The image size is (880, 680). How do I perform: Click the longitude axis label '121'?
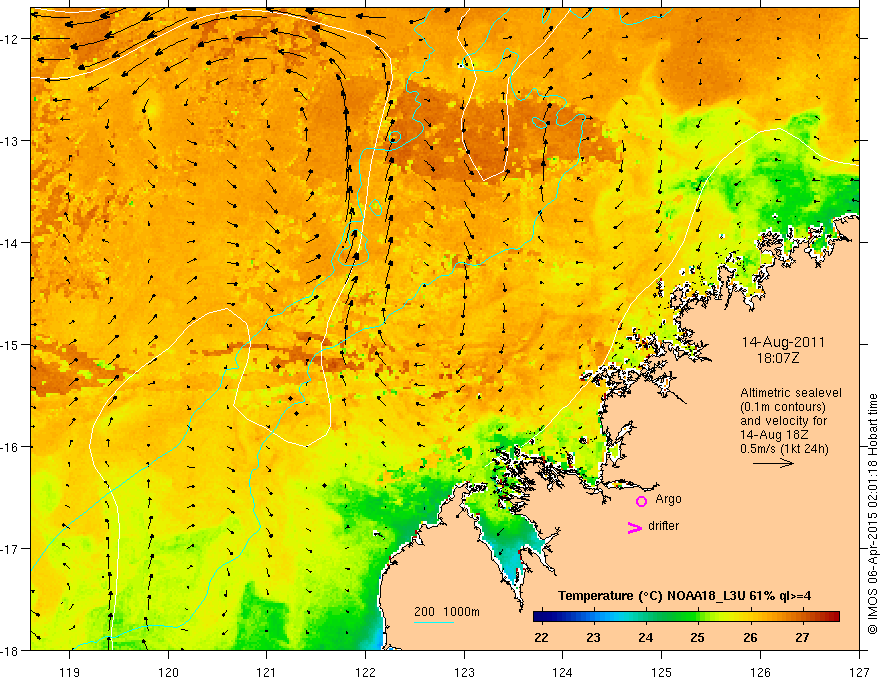[267, 672]
